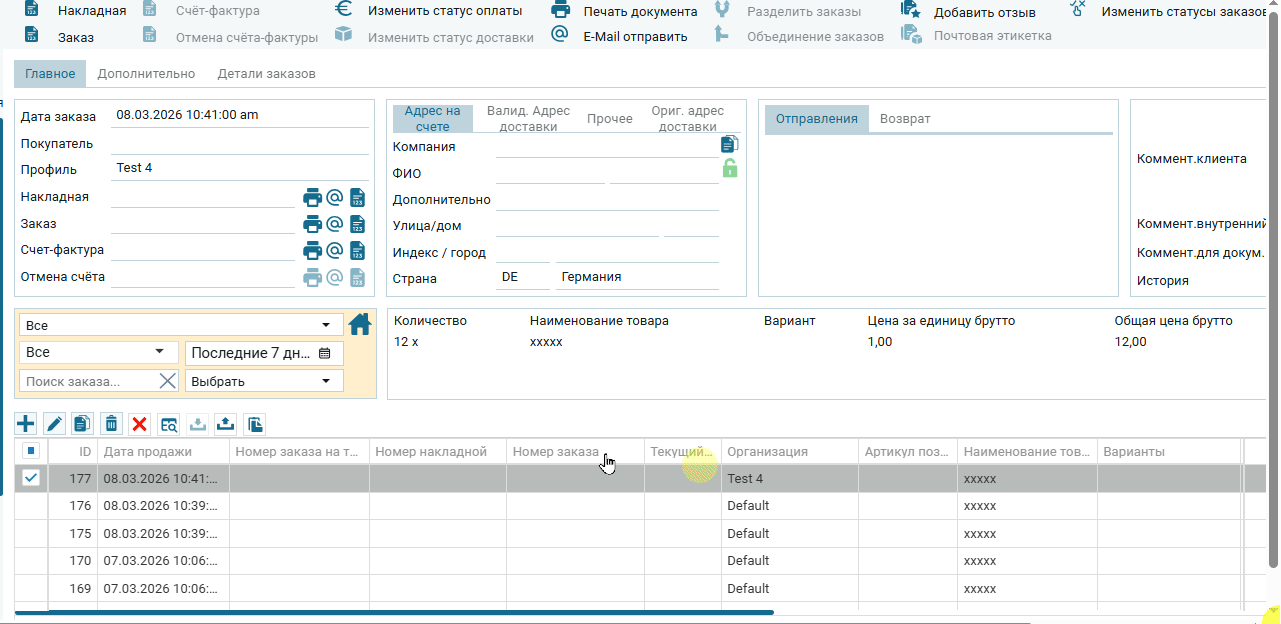1281x624 pixels.
Task: Click the printer icon in the Накладная row
Action: pos(312,198)
